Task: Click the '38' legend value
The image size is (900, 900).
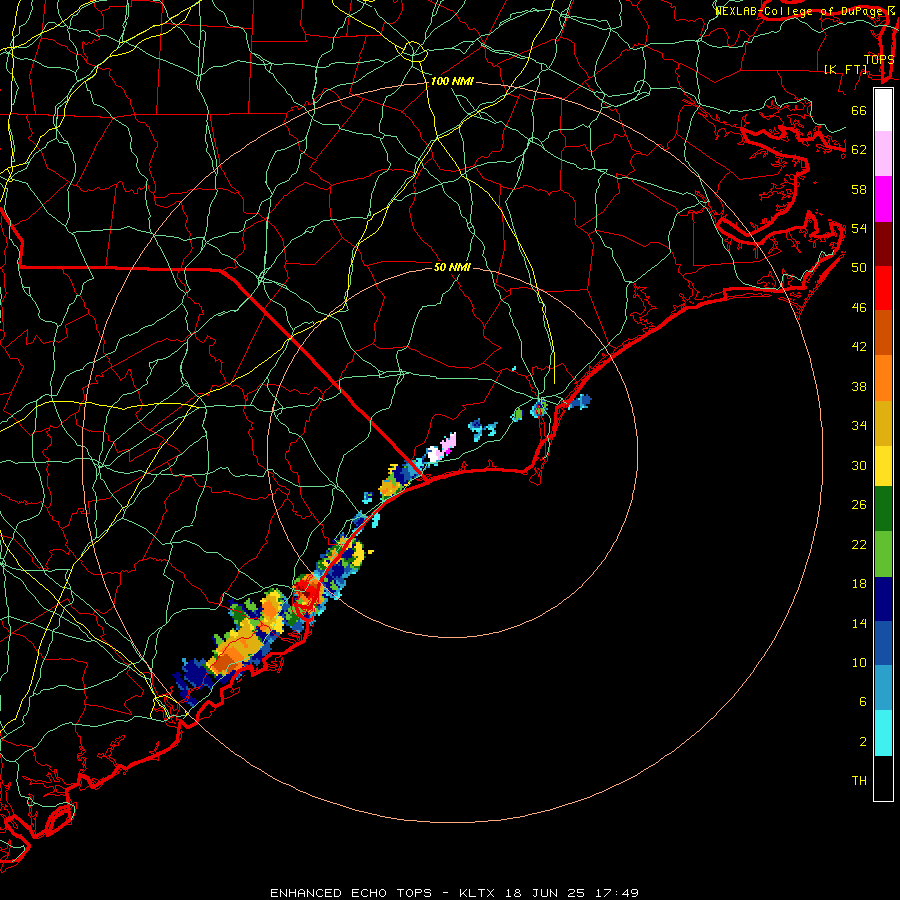Action: click(x=859, y=386)
